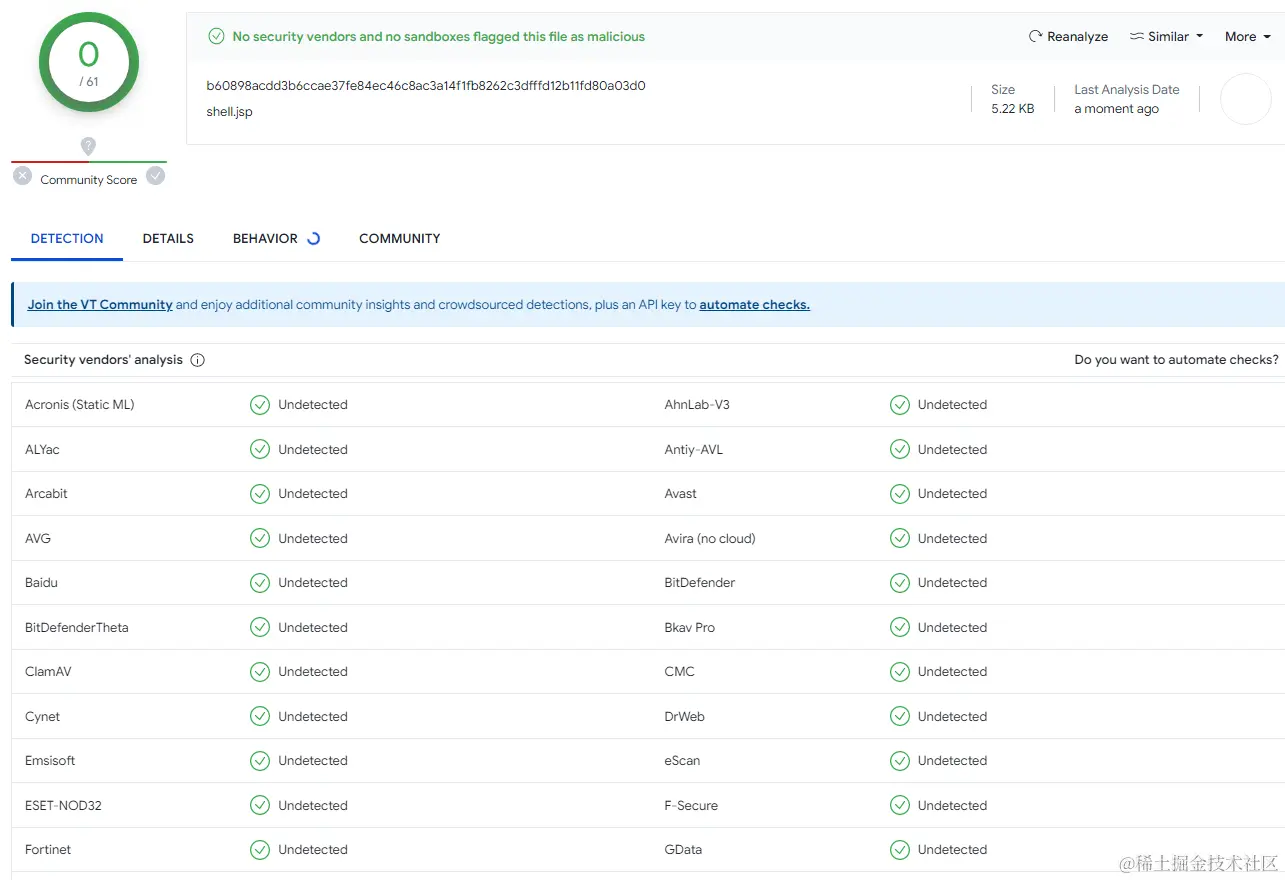Switch to the COMMUNITY tab
The height and width of the screenshot is (880, 1285).
click(x=400, y=238)
